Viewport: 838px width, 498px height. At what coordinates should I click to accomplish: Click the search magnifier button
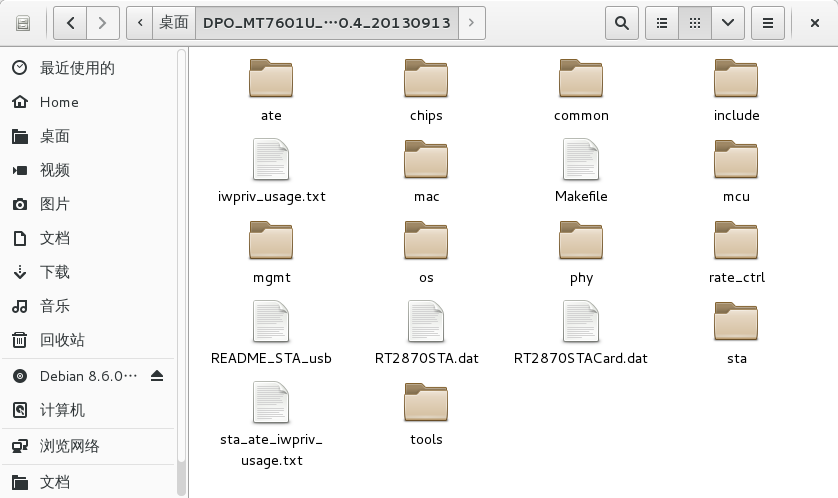click(622, 23)
